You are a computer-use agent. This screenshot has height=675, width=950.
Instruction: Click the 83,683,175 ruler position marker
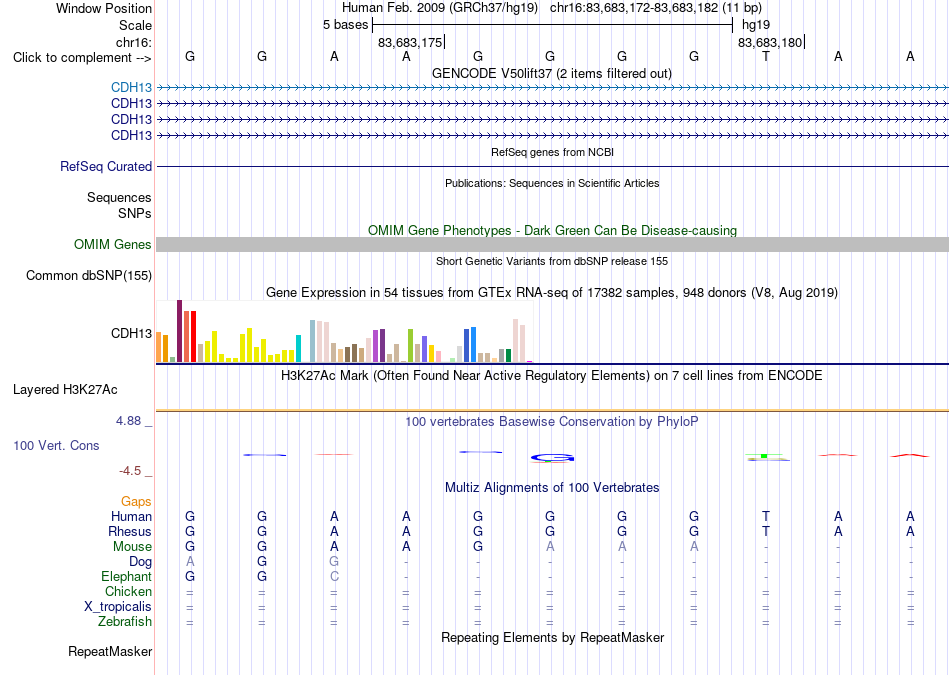[x=410, y=42]
